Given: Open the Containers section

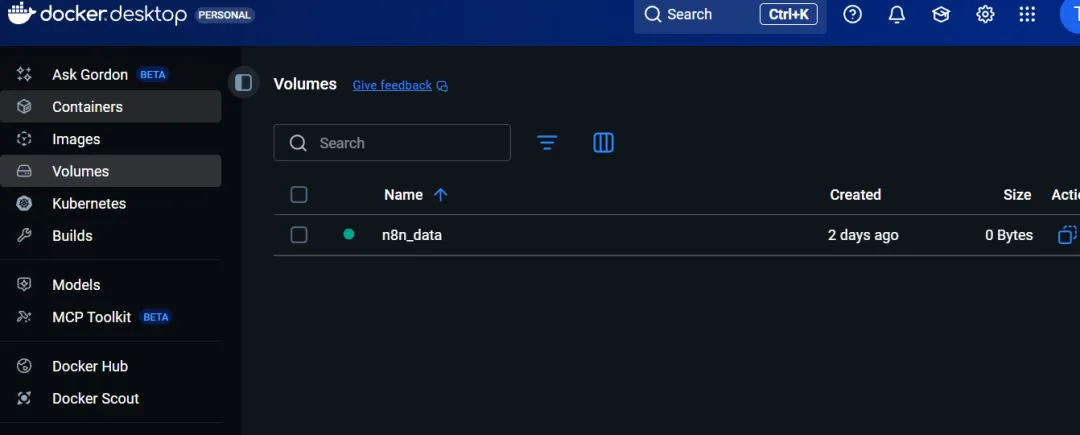Looking at the screenshot, I should (x=110, y=107).
